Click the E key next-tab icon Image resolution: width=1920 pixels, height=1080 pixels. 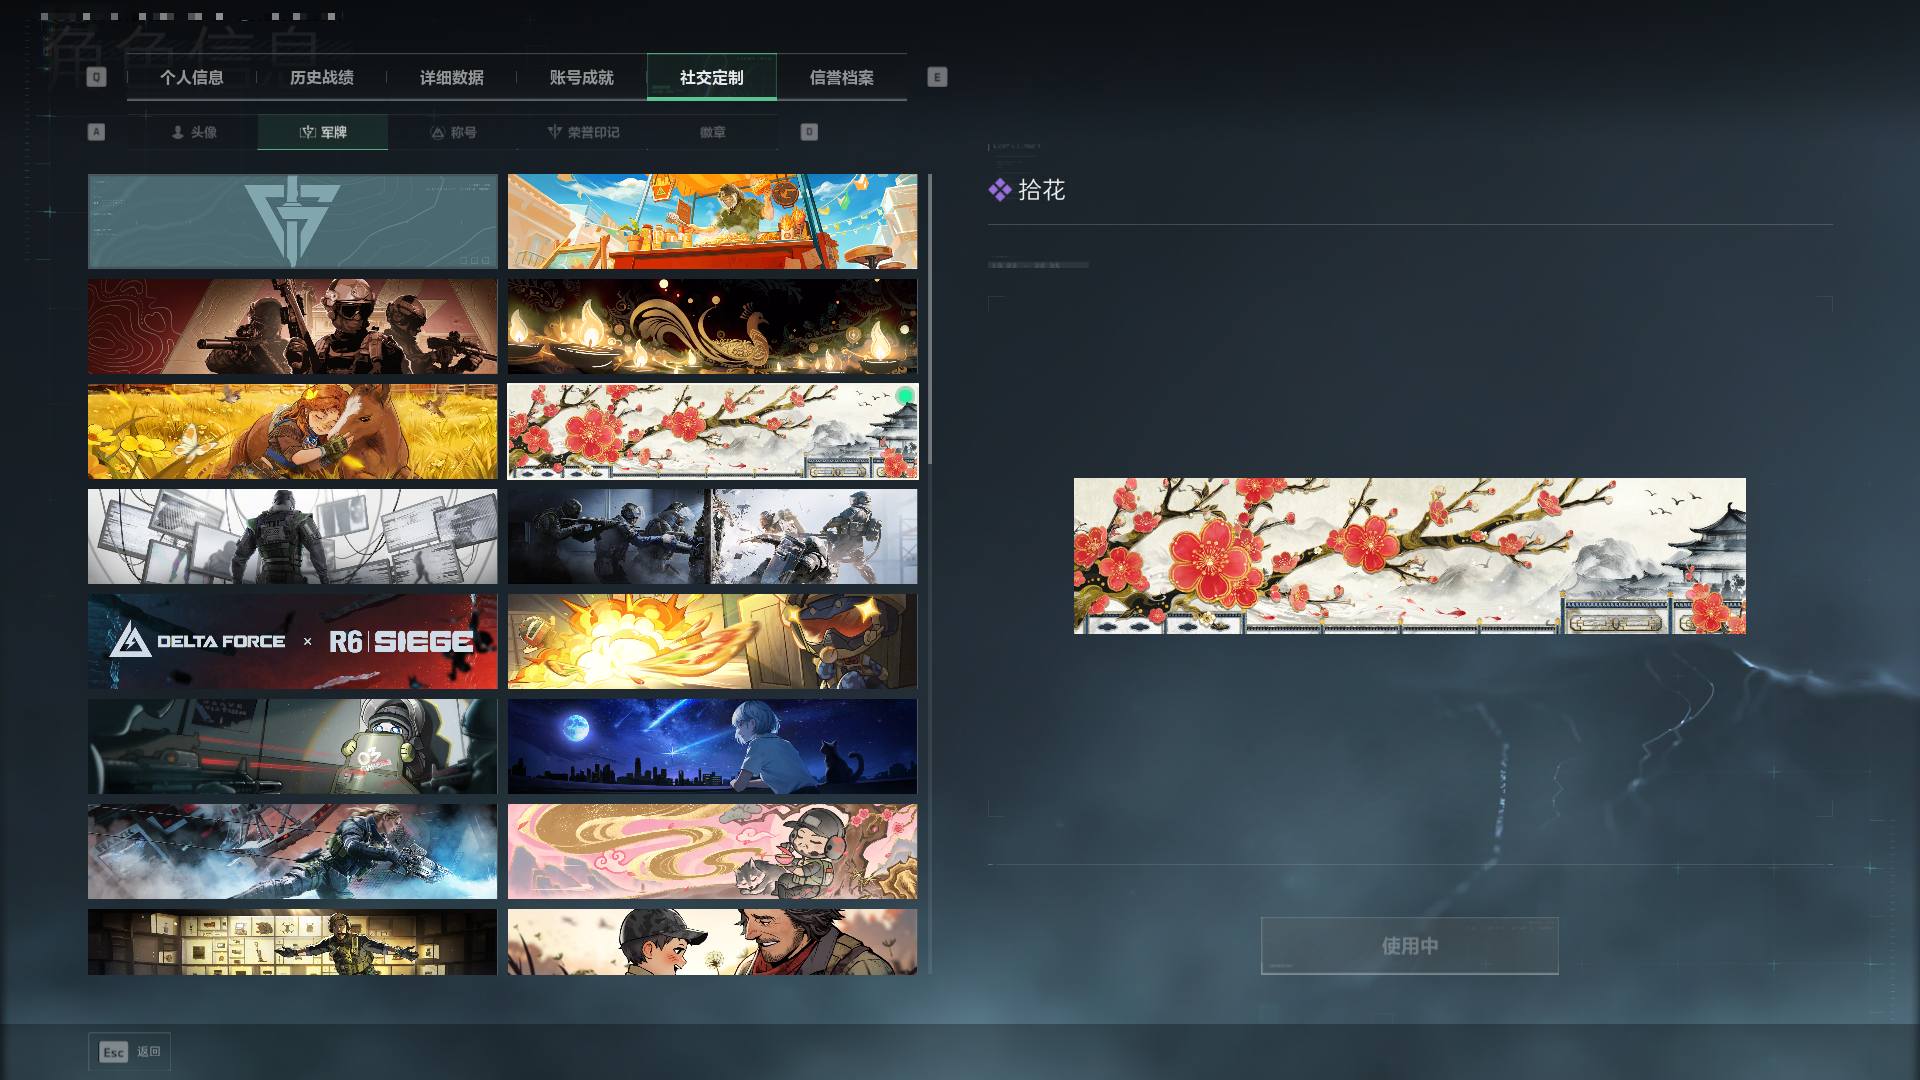click(937, 77)
